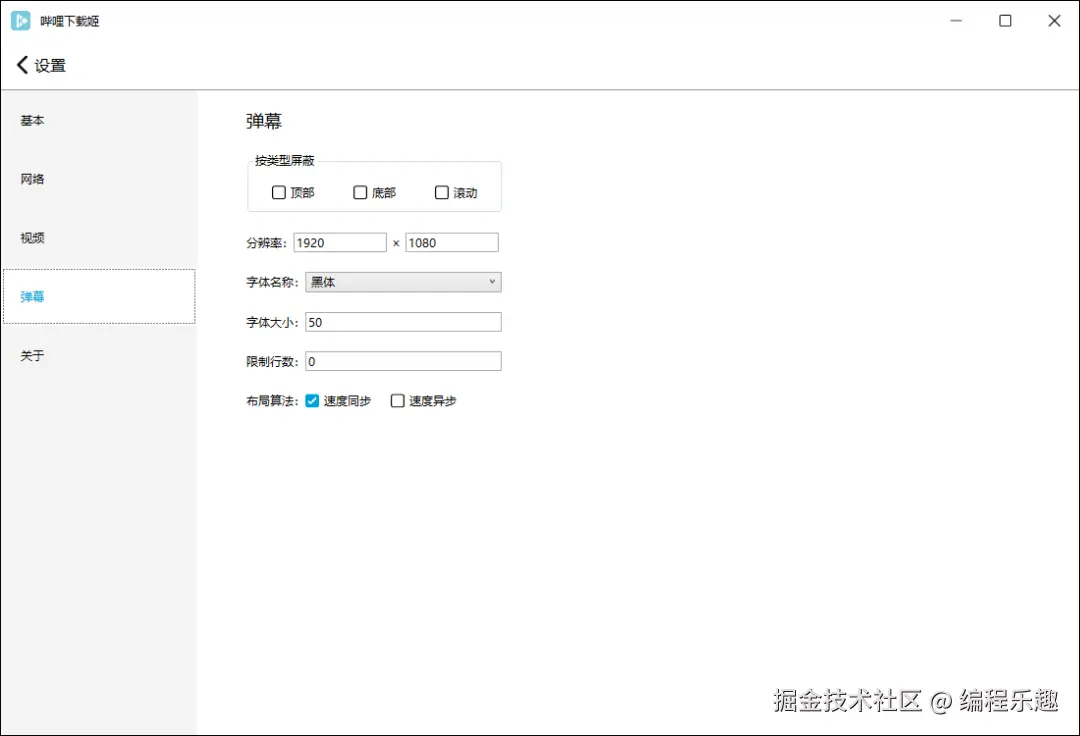Switch to the 基本 settings tab
The width and height of the screenshot is (1080, 736).
[x=31, y=120]
